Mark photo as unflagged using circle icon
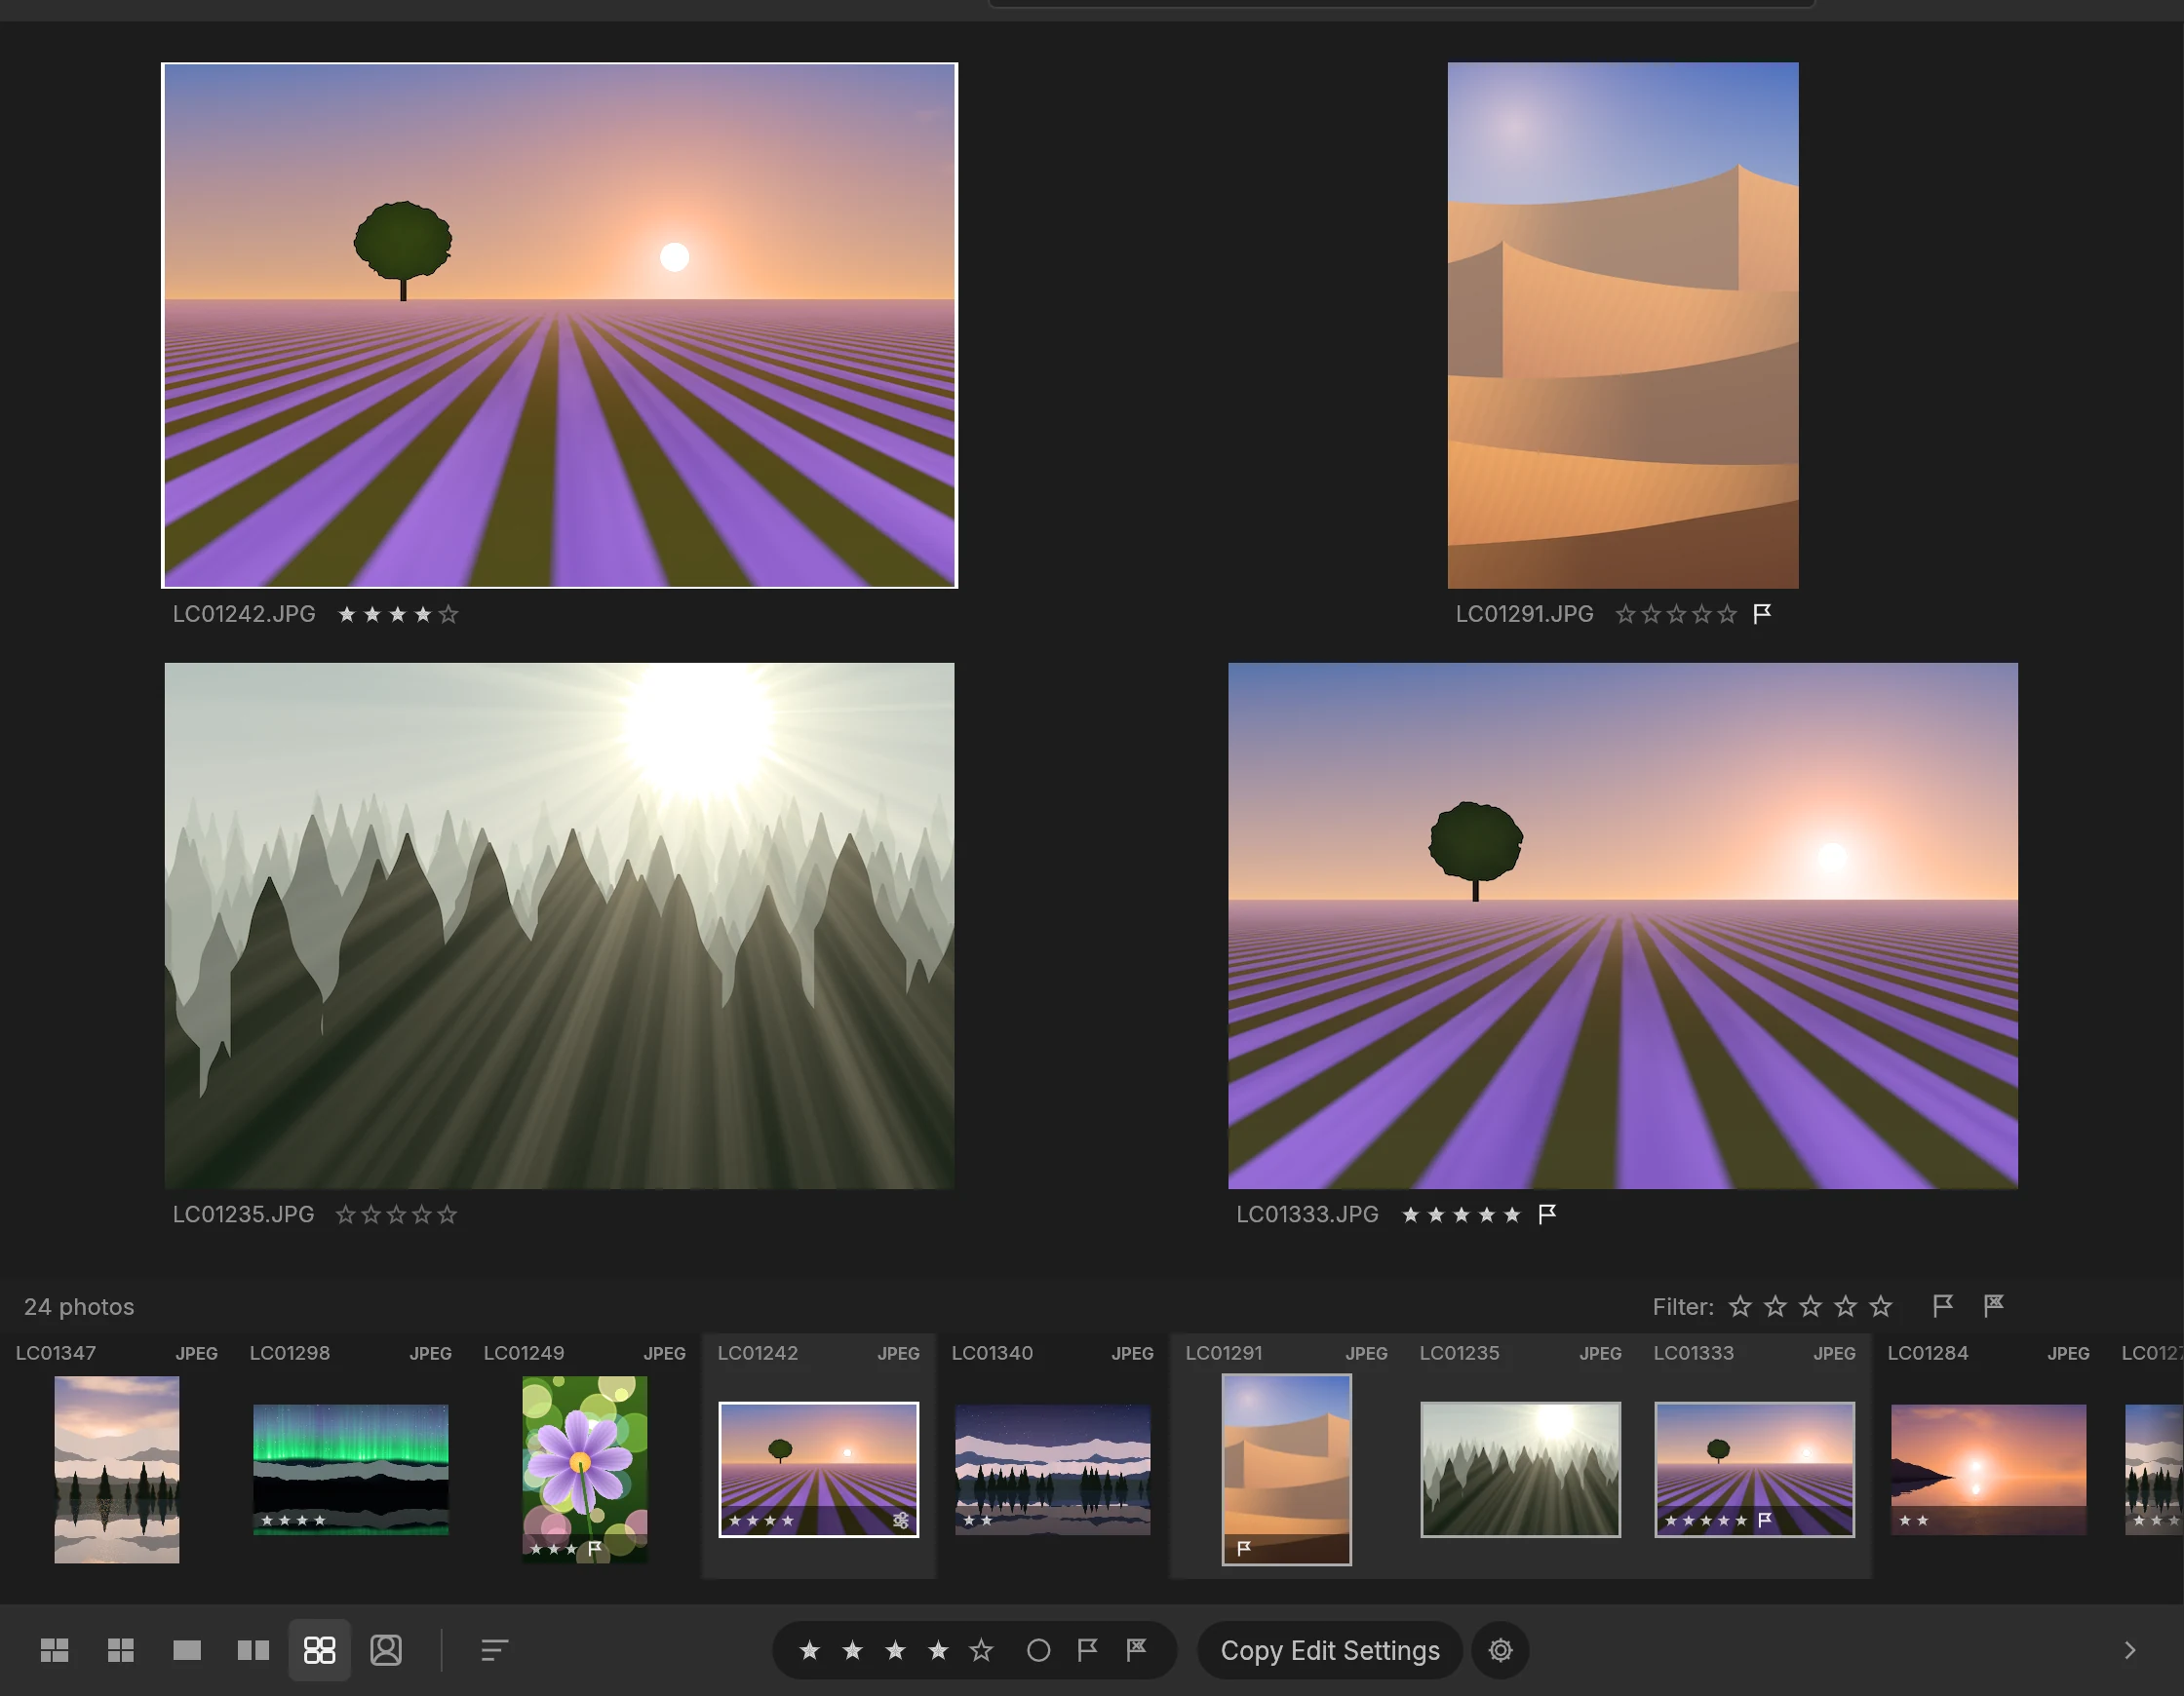This screenshot has width=2184, height=1696. point(1038,1650)
